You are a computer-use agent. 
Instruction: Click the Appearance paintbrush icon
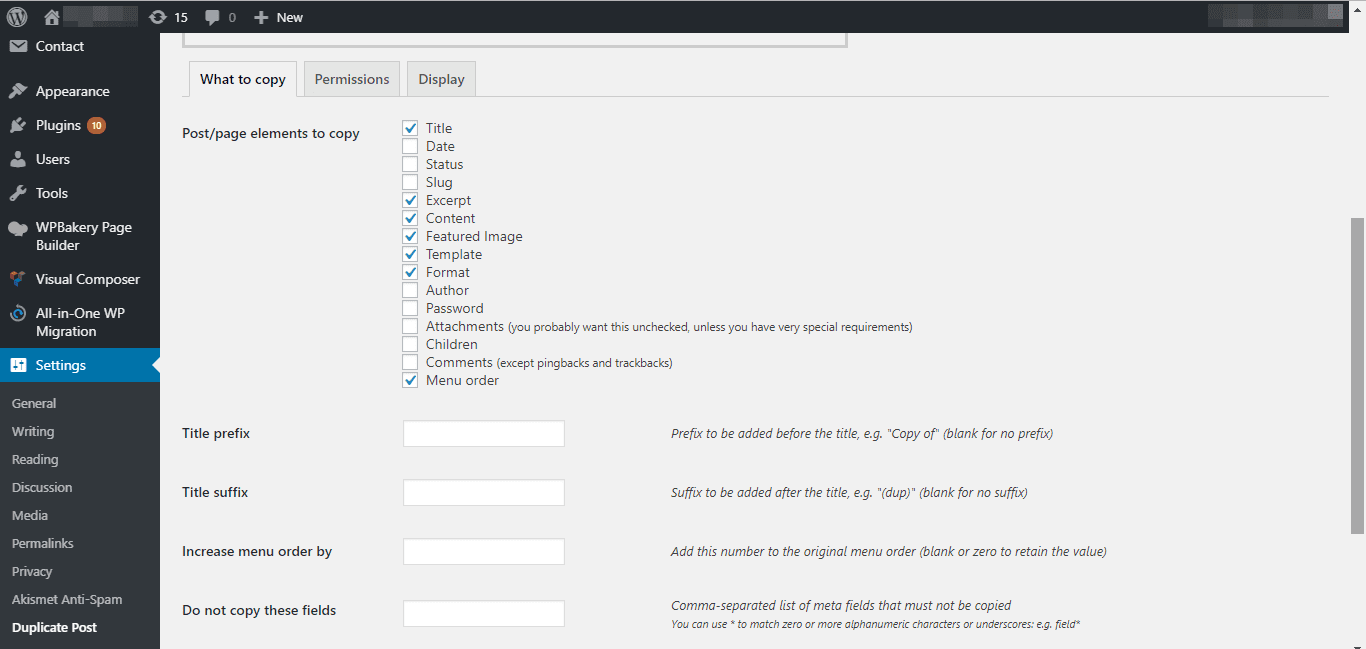(x=18, y=91)
